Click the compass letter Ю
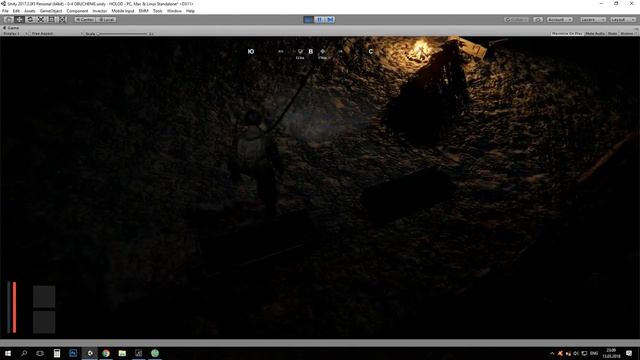The height and width of the screenshot is (360, 640). pyautogui.click(x=251, y=51)
